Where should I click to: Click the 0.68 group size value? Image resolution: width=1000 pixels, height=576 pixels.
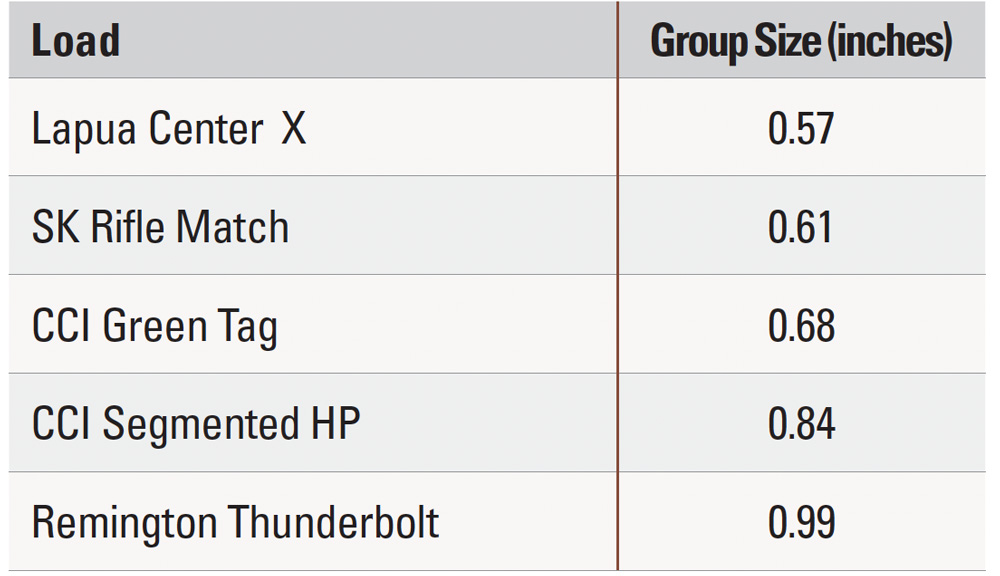coord(802,326)
